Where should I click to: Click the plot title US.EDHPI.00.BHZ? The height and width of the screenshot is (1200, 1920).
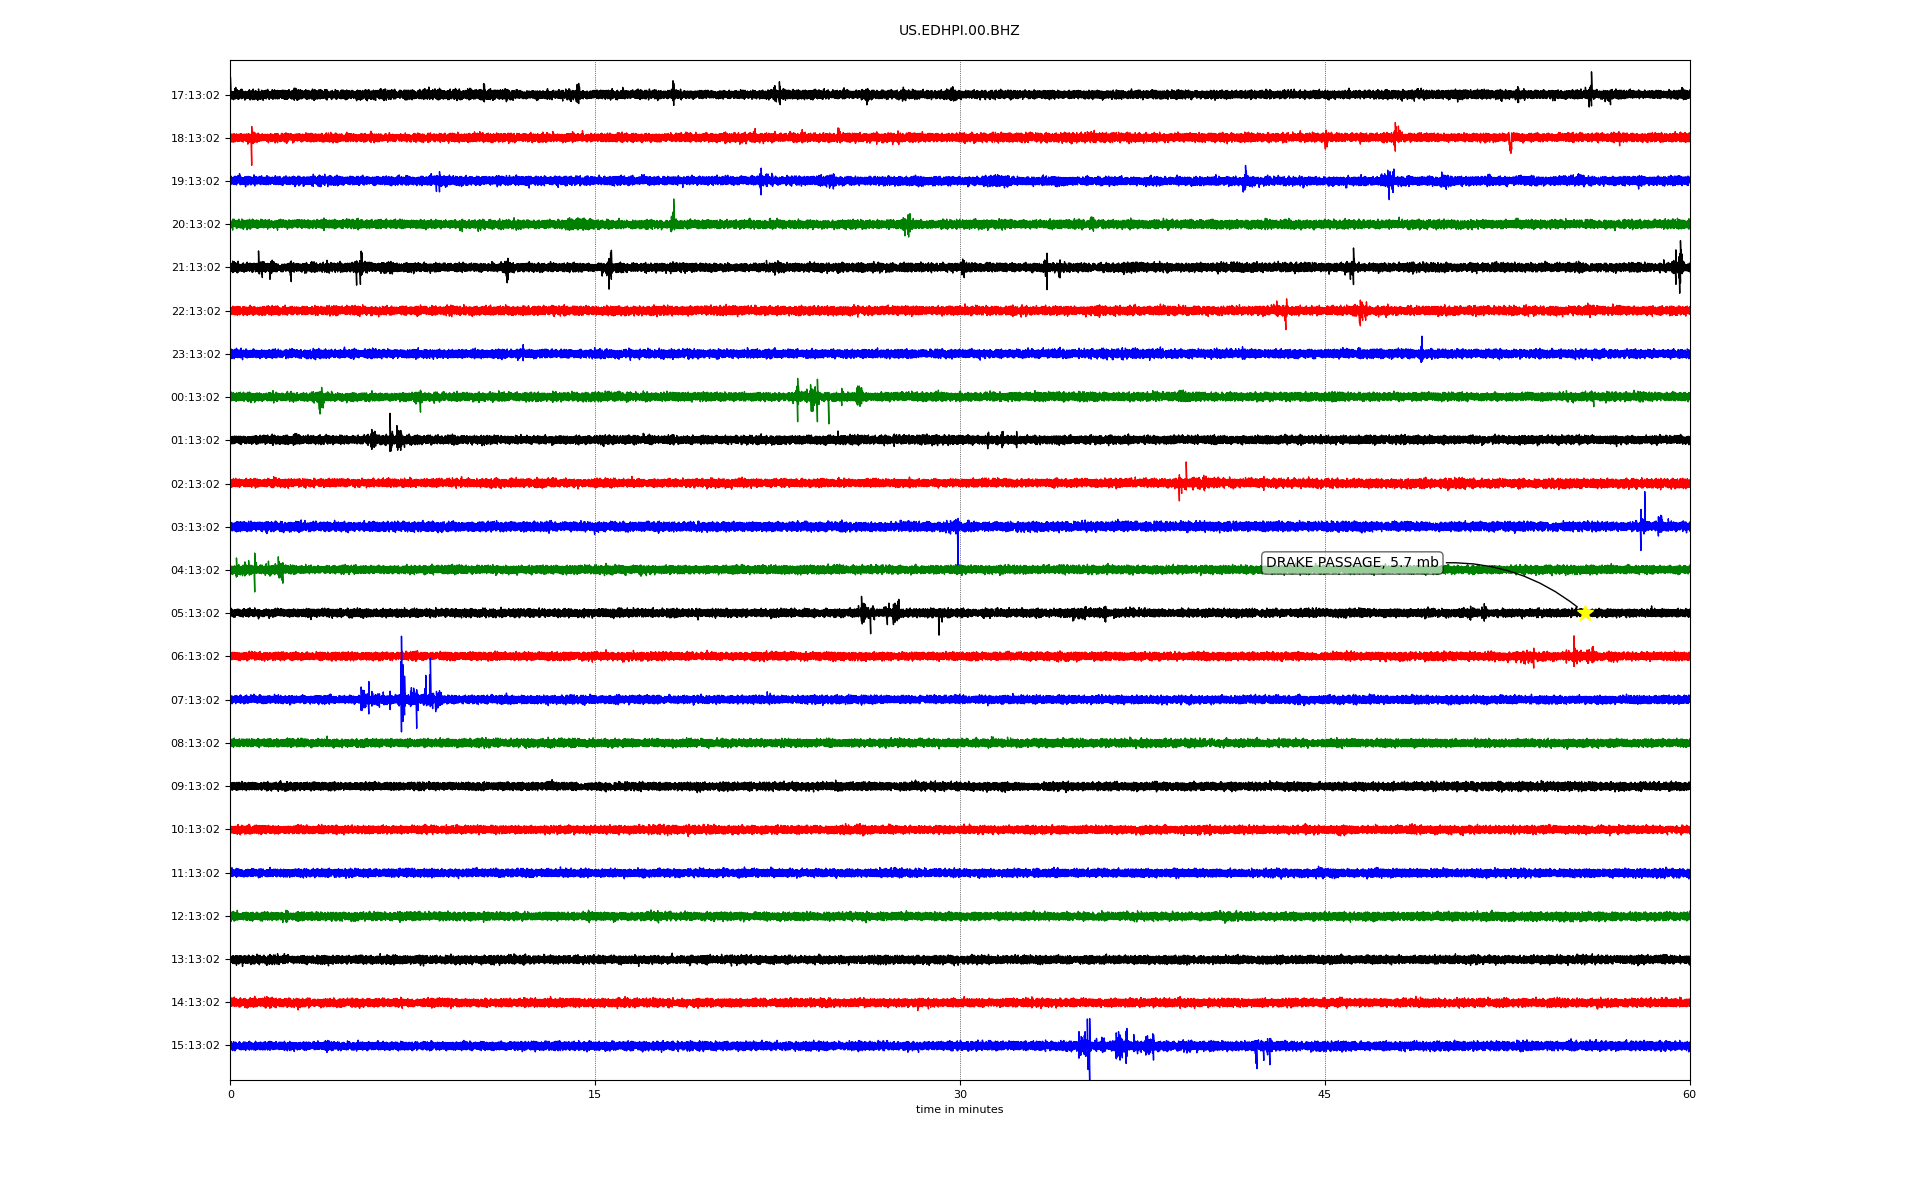click(x=959, y=31)
